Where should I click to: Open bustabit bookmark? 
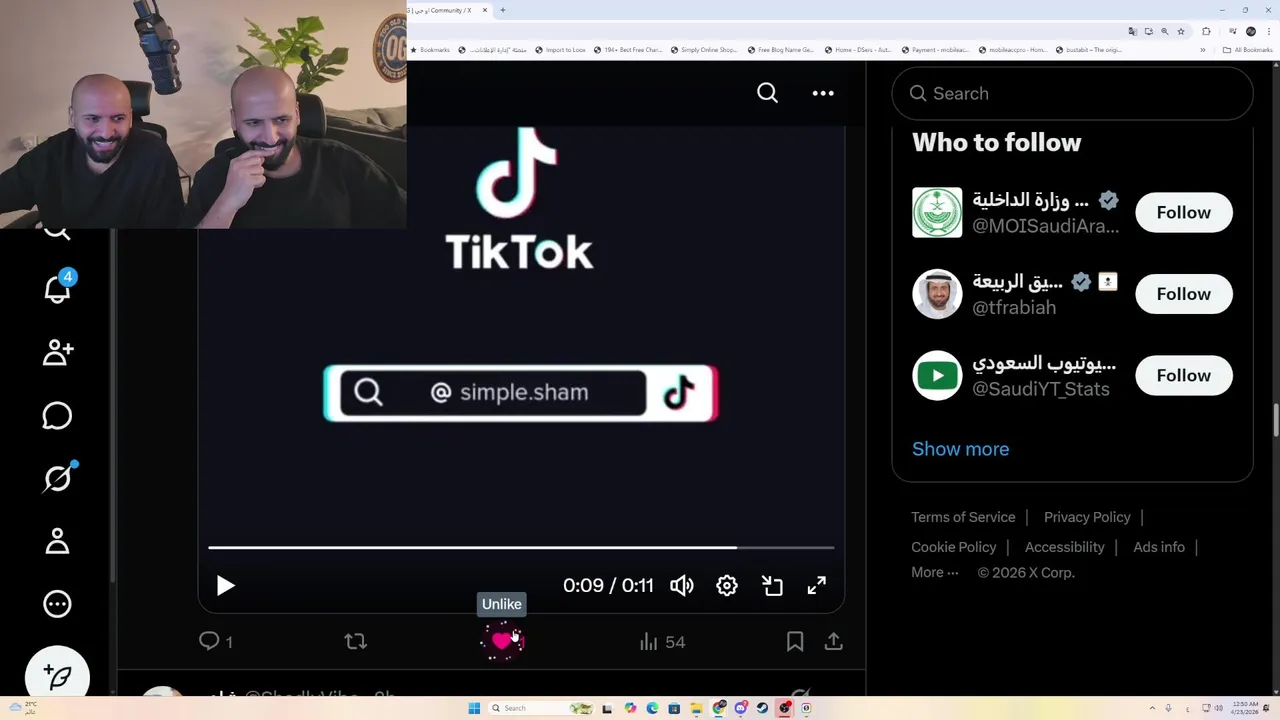(1089, 50)
